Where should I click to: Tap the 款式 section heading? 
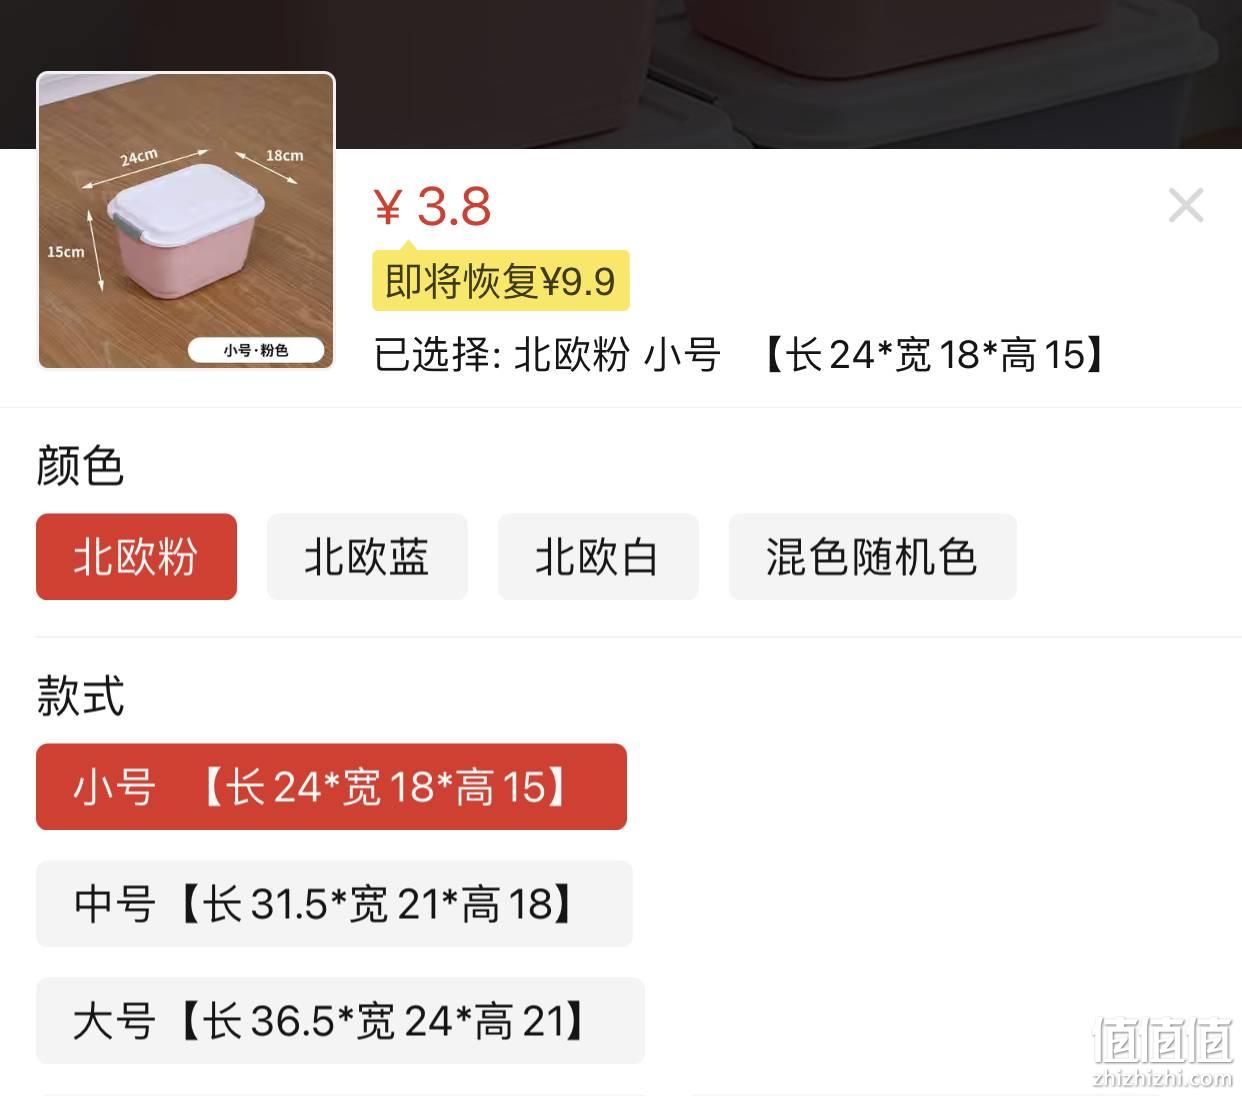pyautogui.click(x=80, y=696)
